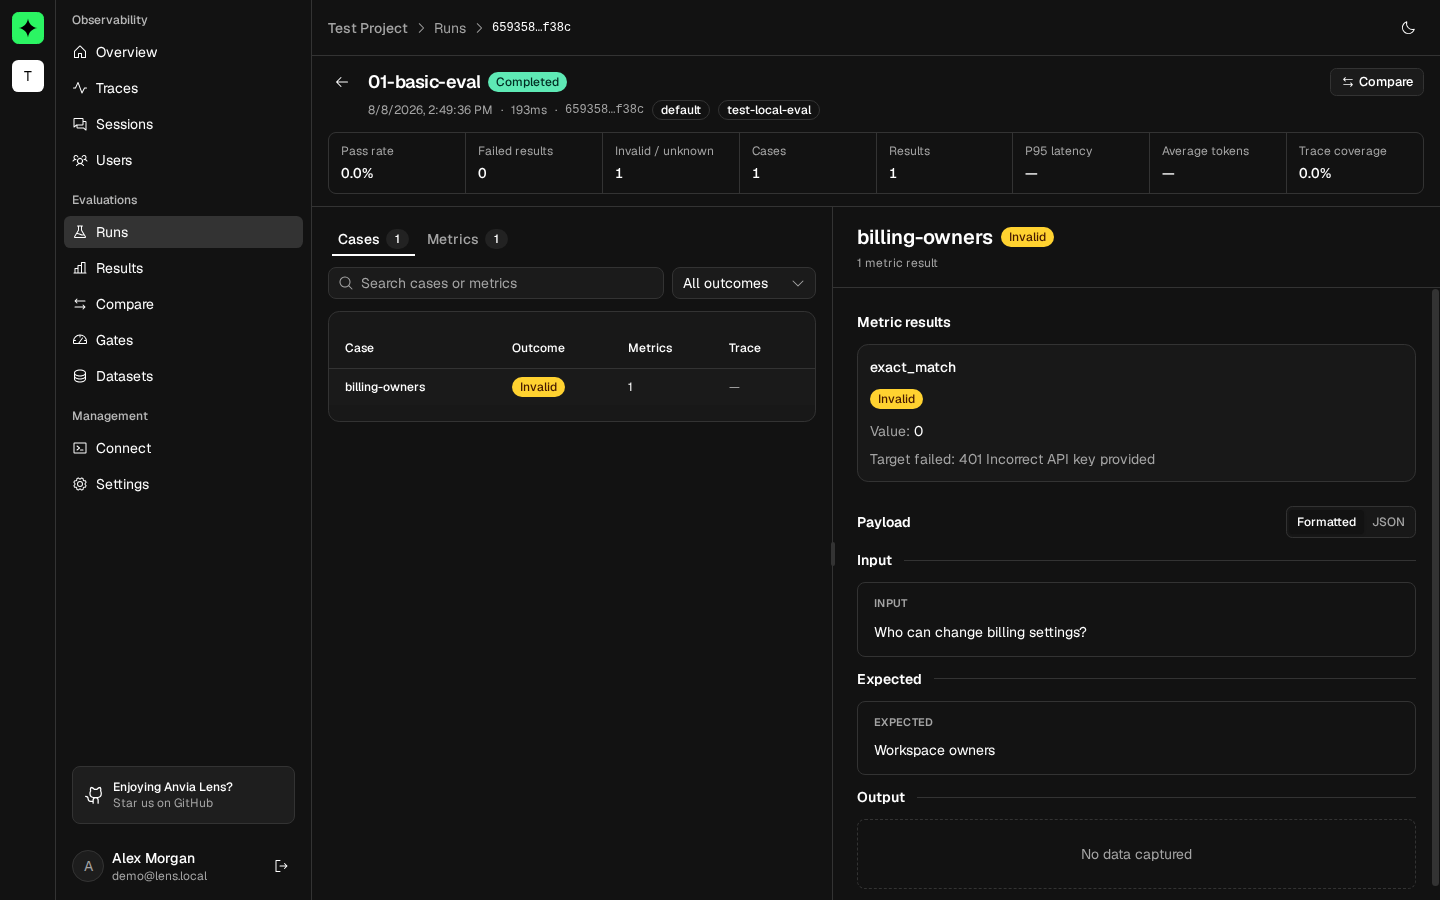This screenshot has width=1440, height=900.
Task: Navigate to the Users page
Action: pyautogui.click(x=183, y=160)
